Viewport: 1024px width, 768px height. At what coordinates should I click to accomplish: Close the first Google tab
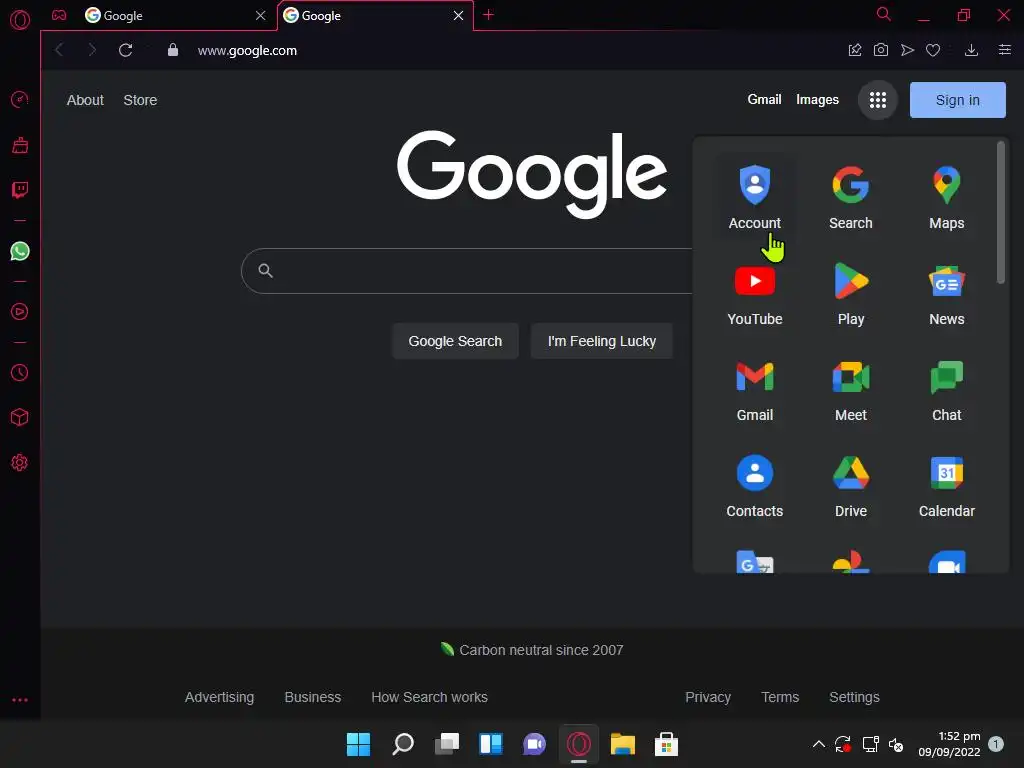pos(261,15)
